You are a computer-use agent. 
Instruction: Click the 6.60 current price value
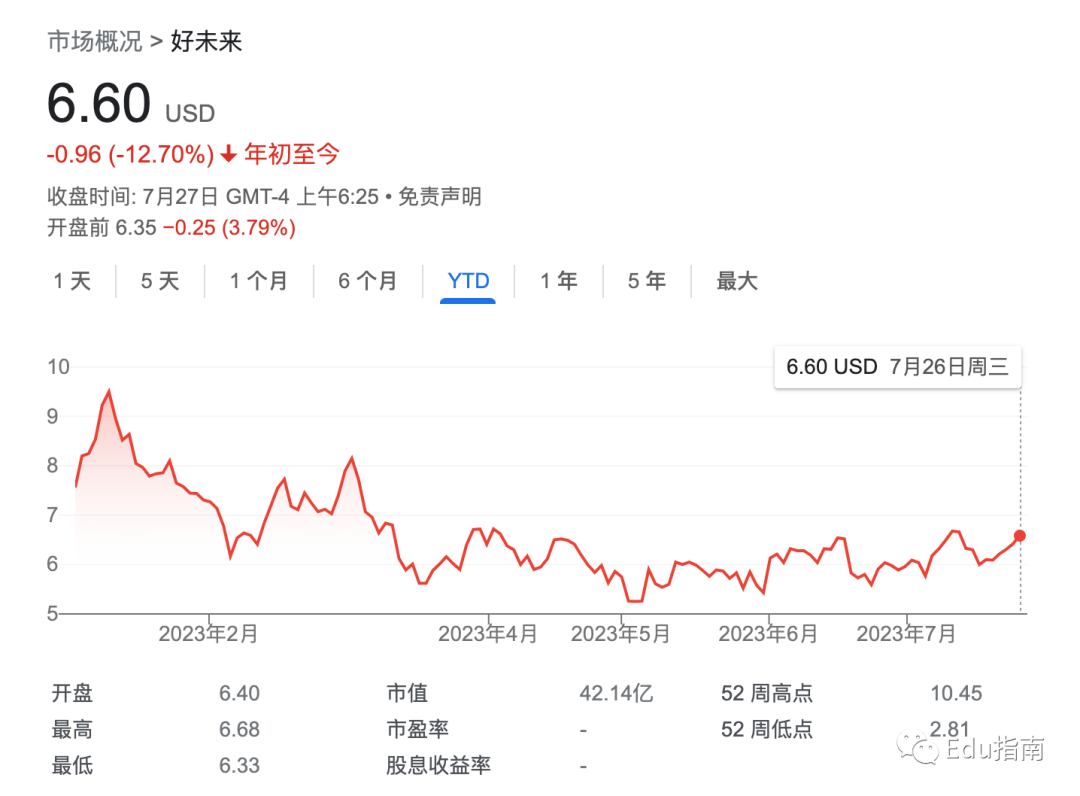[x=98, y=103]
